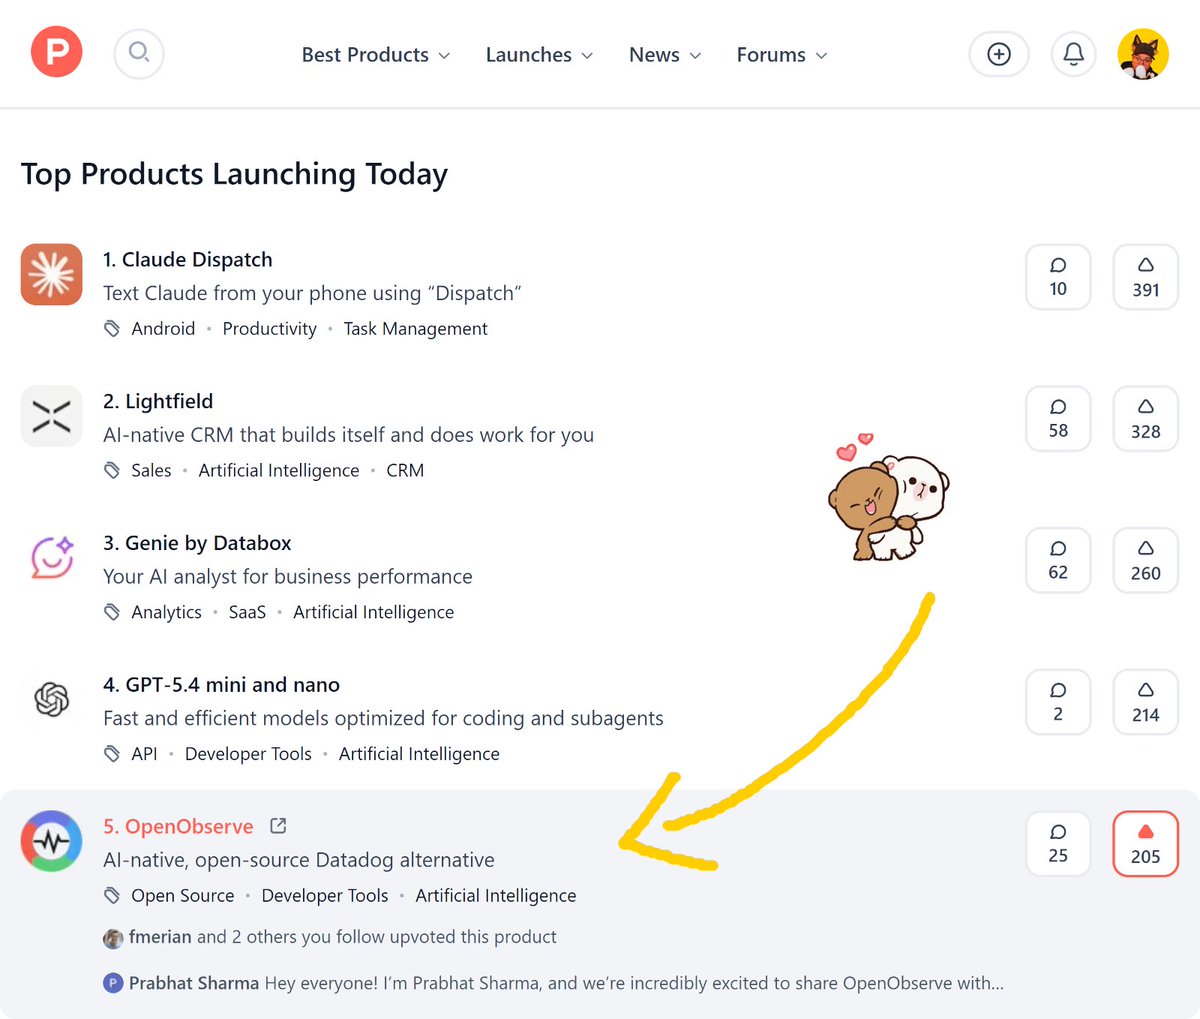Open Claude Dispatch product logo

52,274
